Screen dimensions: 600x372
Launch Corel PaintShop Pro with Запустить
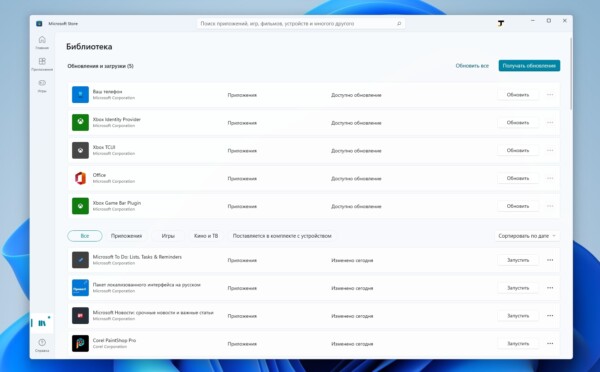click(x=518, y=343)
